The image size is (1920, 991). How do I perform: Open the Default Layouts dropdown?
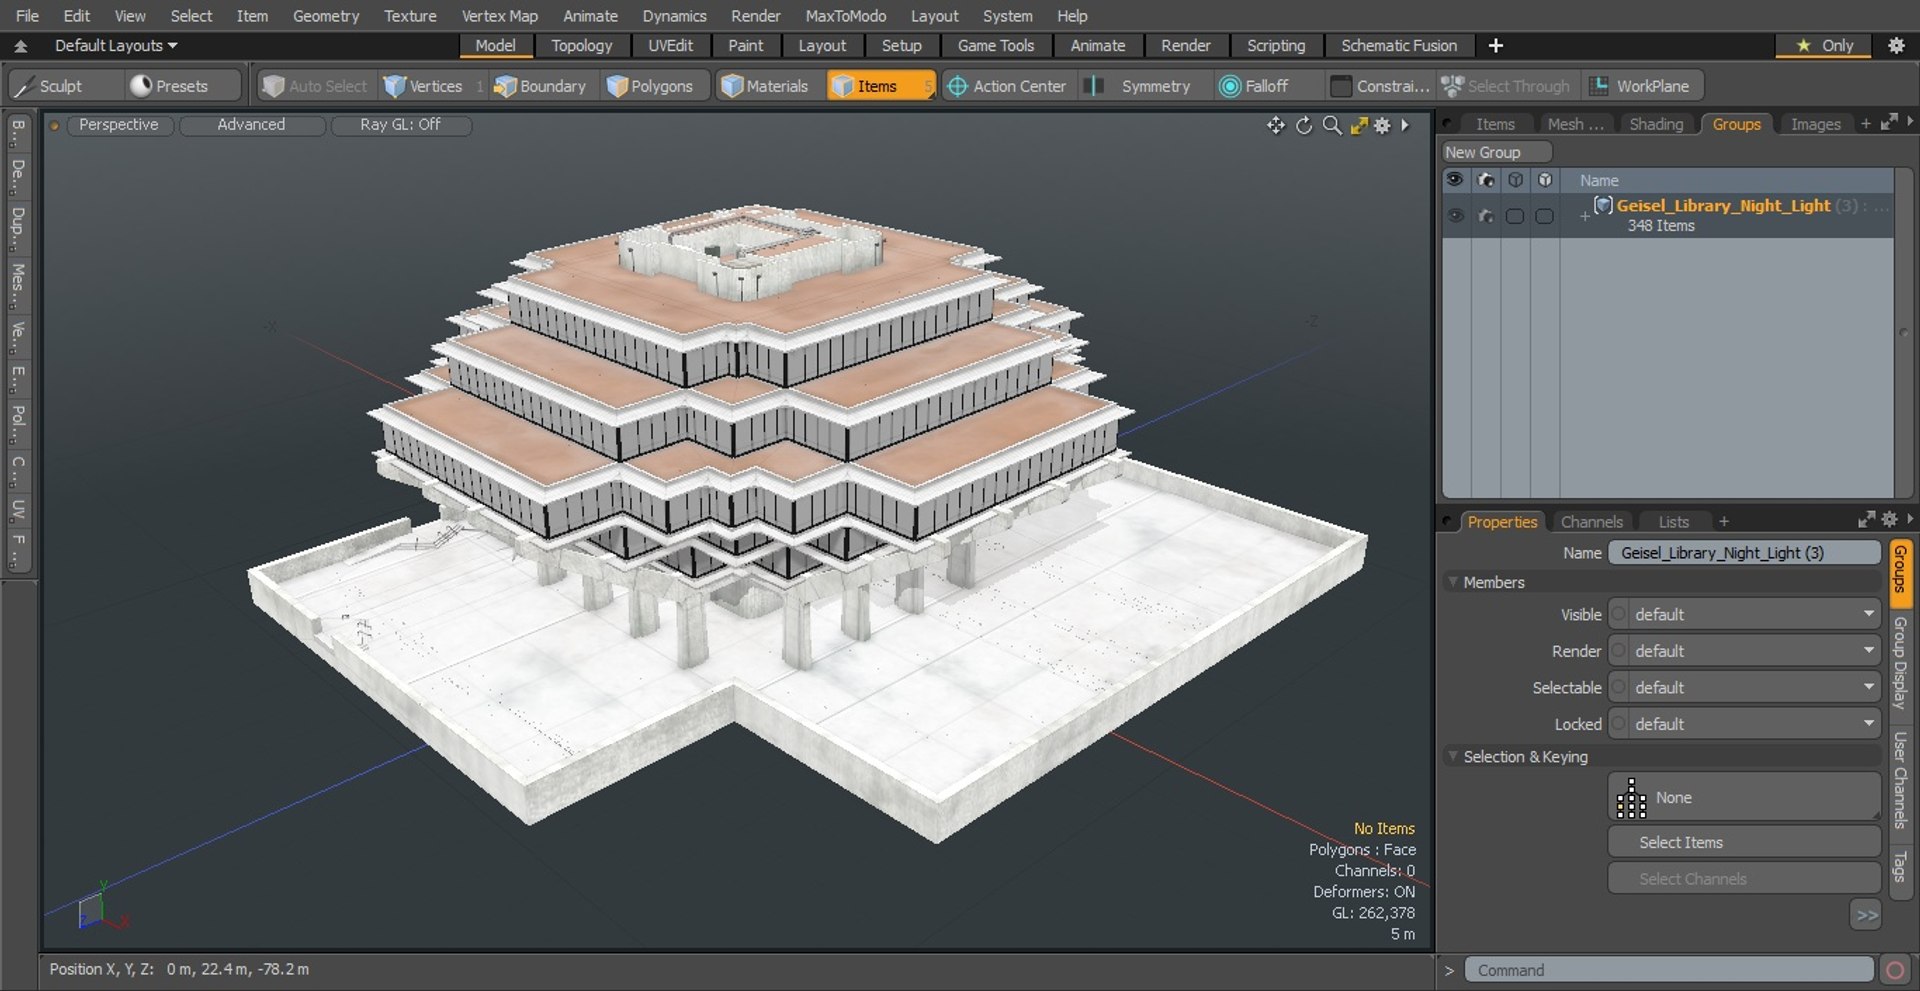(x=115, y=46)
